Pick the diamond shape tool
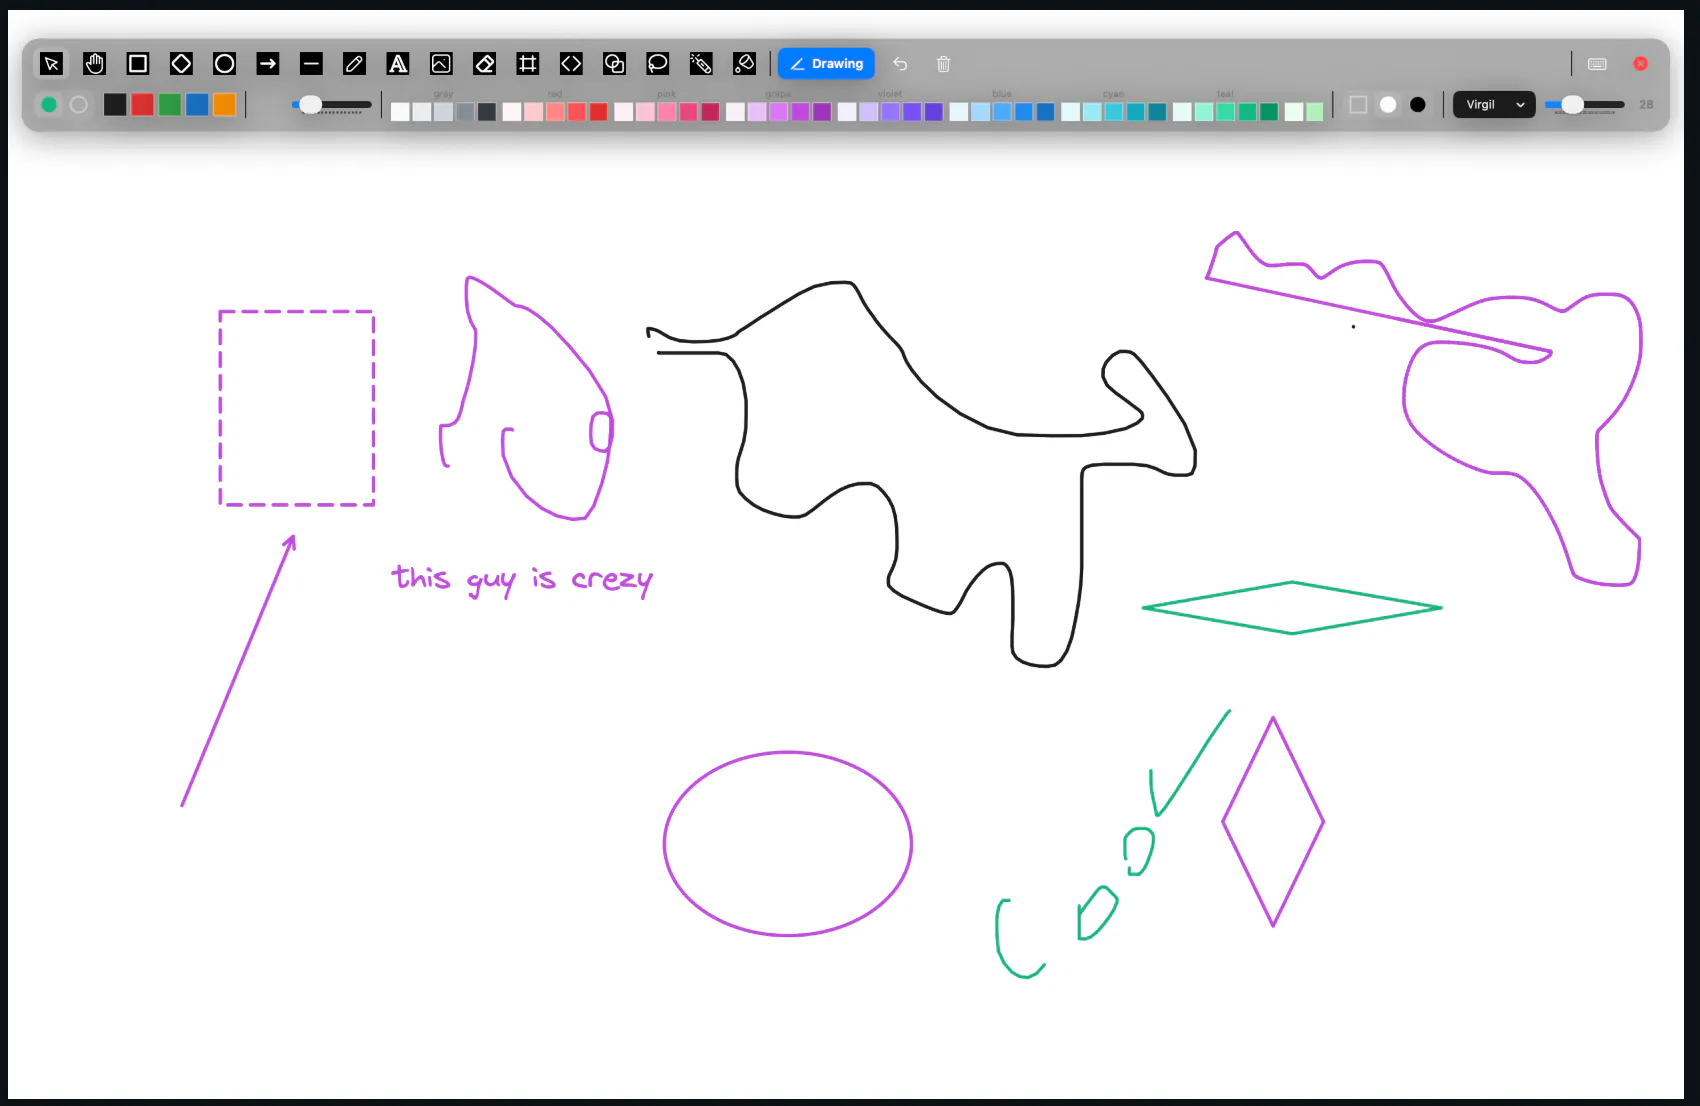Image resolution: width=1700 pixels, height=1106 pixels. pyautogui.click(x=181, y=64)
